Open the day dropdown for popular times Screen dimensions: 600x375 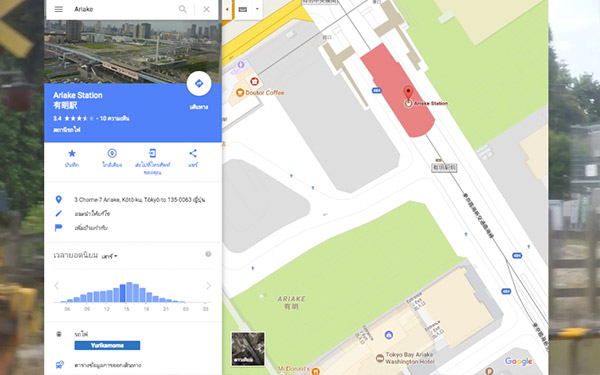109,256
